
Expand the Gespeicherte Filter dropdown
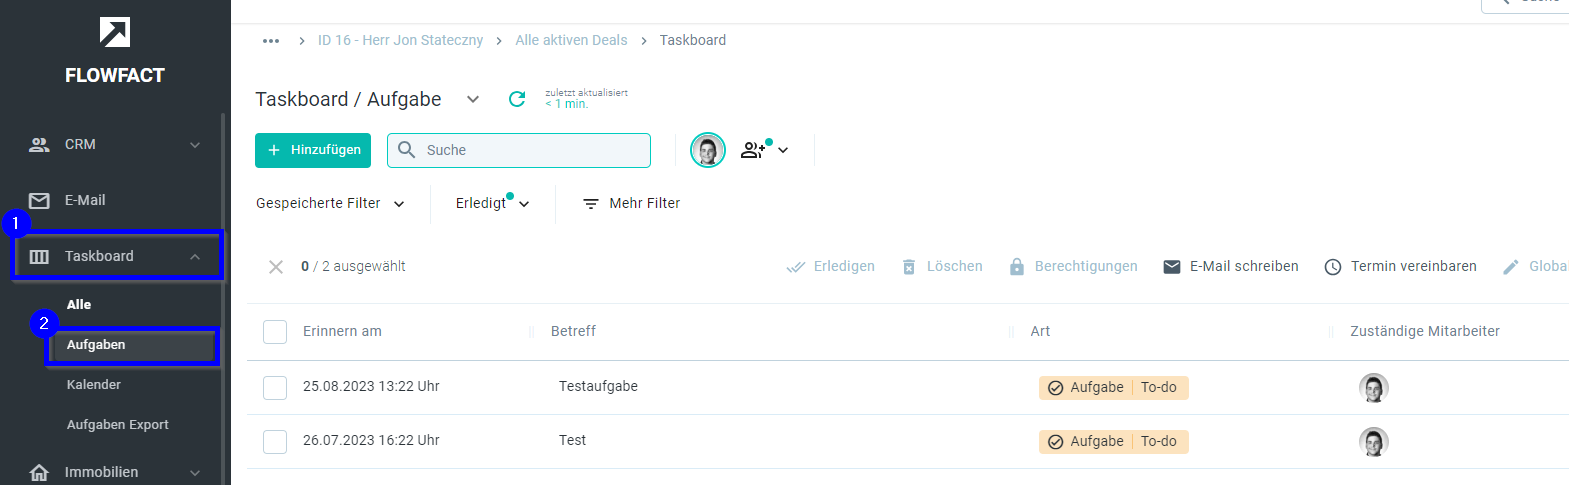pos(331,203)
